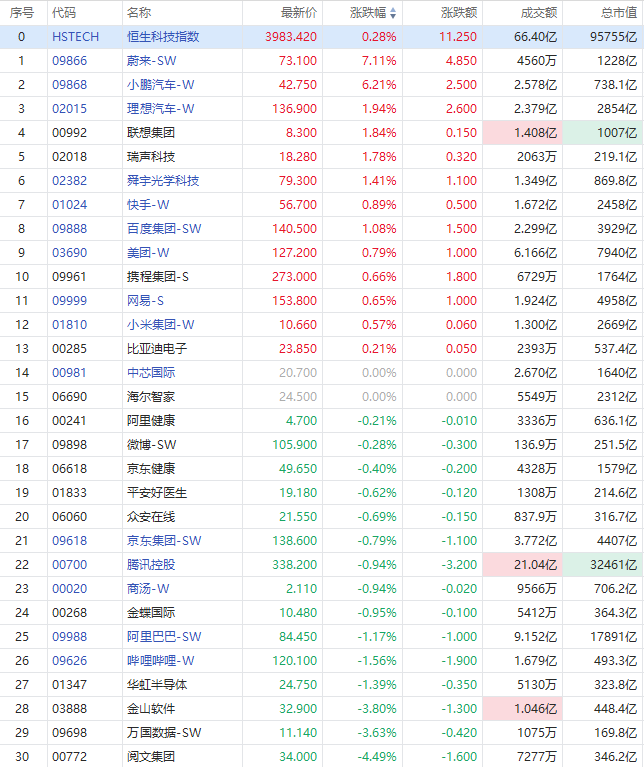The width and height of the screenshot is (644, 767).
Task: Open 中芯国际 stock link
Action: (x=151, y=372)
